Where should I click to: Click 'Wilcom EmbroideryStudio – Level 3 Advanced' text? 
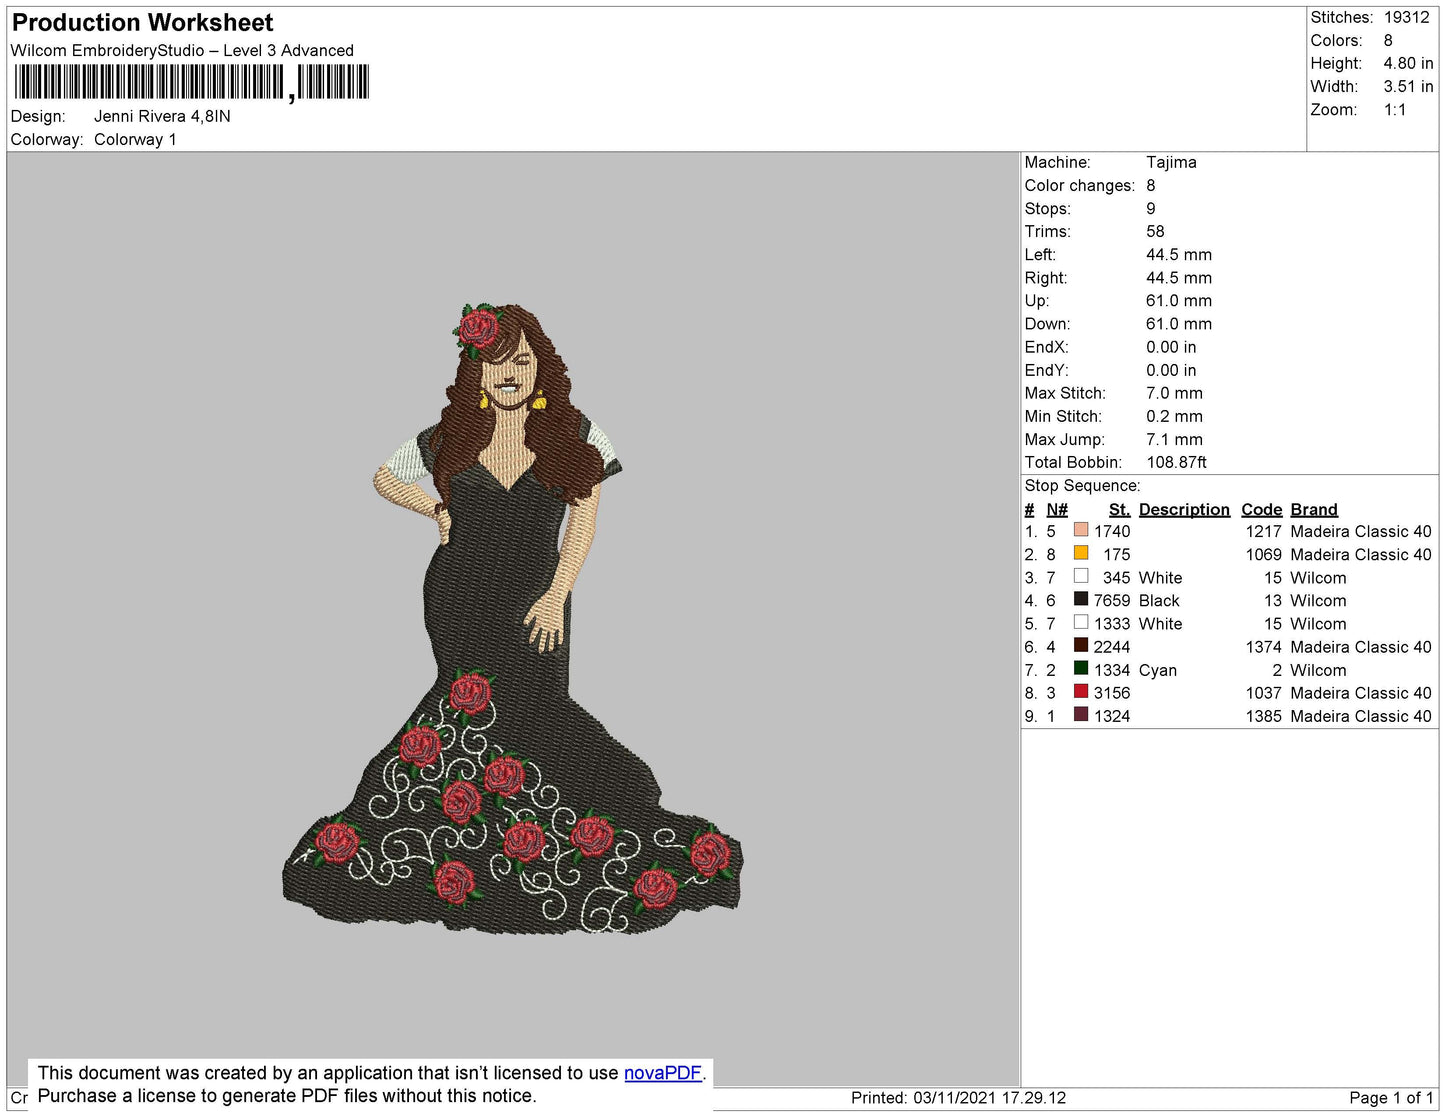click(182, 50)
